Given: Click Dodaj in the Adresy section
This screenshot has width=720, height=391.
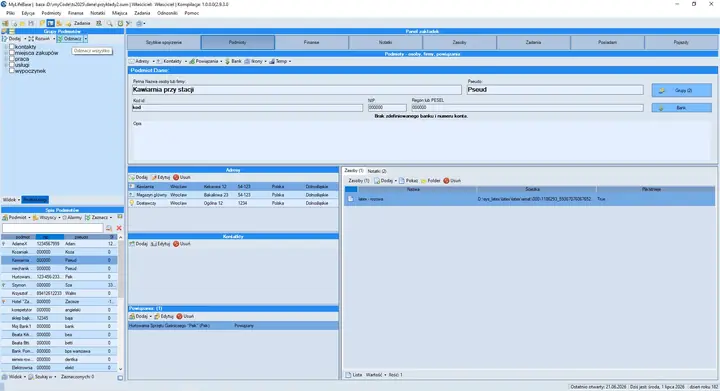Looking at the screenshot, I should pos(139,177).
